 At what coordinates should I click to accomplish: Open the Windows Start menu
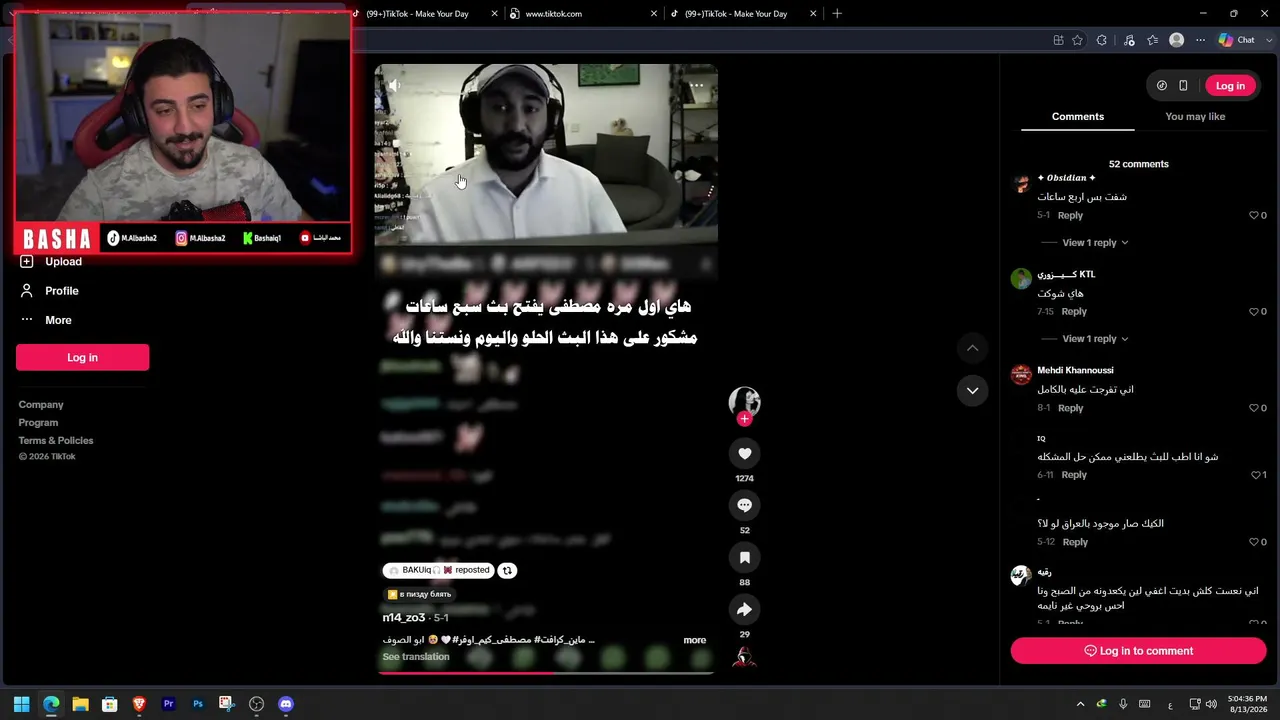21,704
